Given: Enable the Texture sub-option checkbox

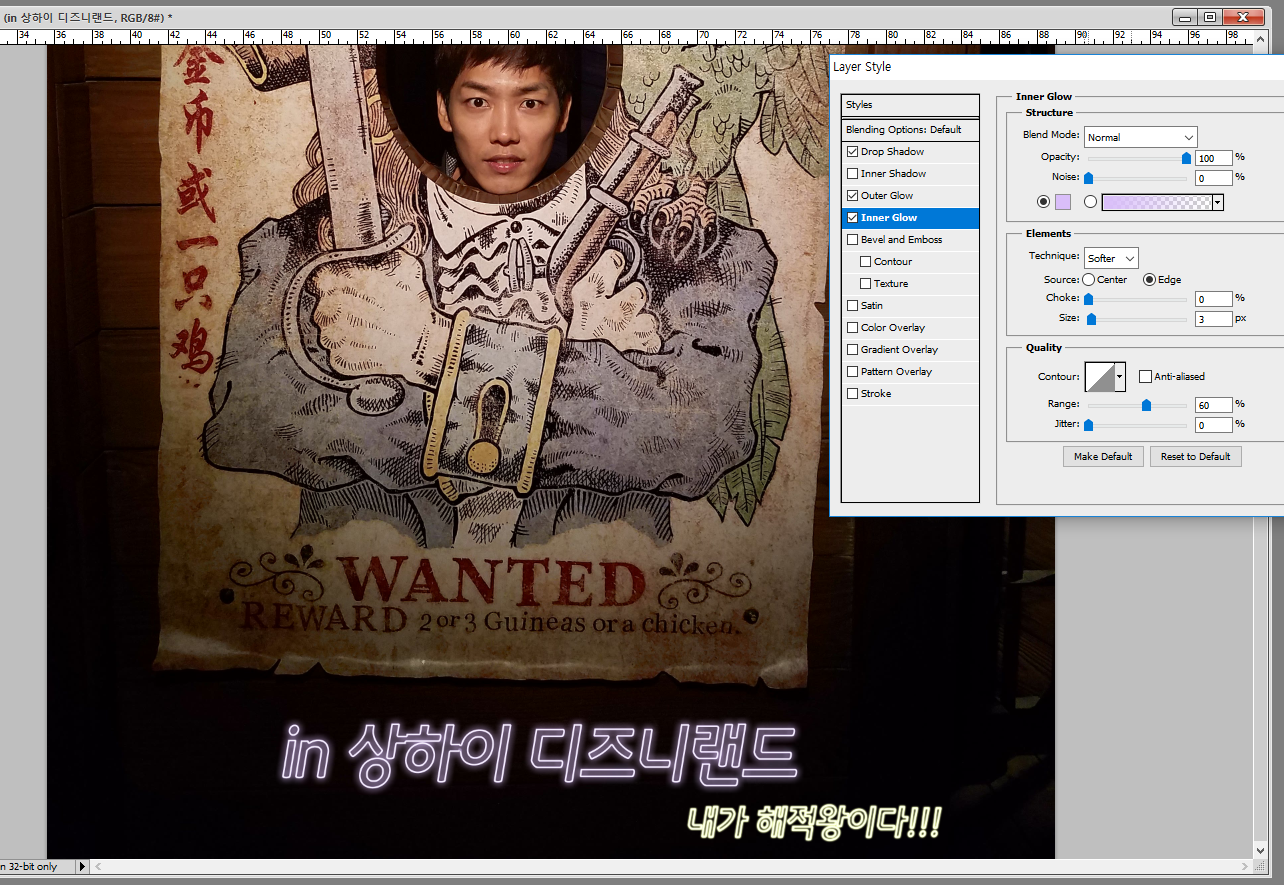Looking at the screenshot, I should [x=865, y=284].
